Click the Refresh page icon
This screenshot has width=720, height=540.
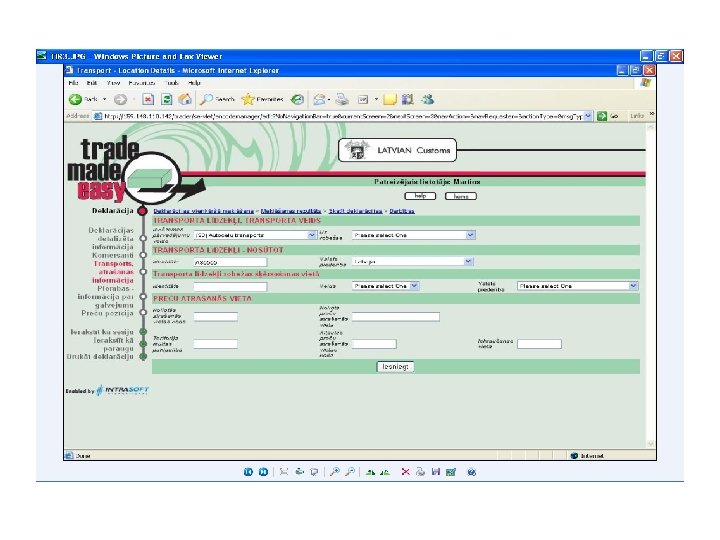[167, 99]
